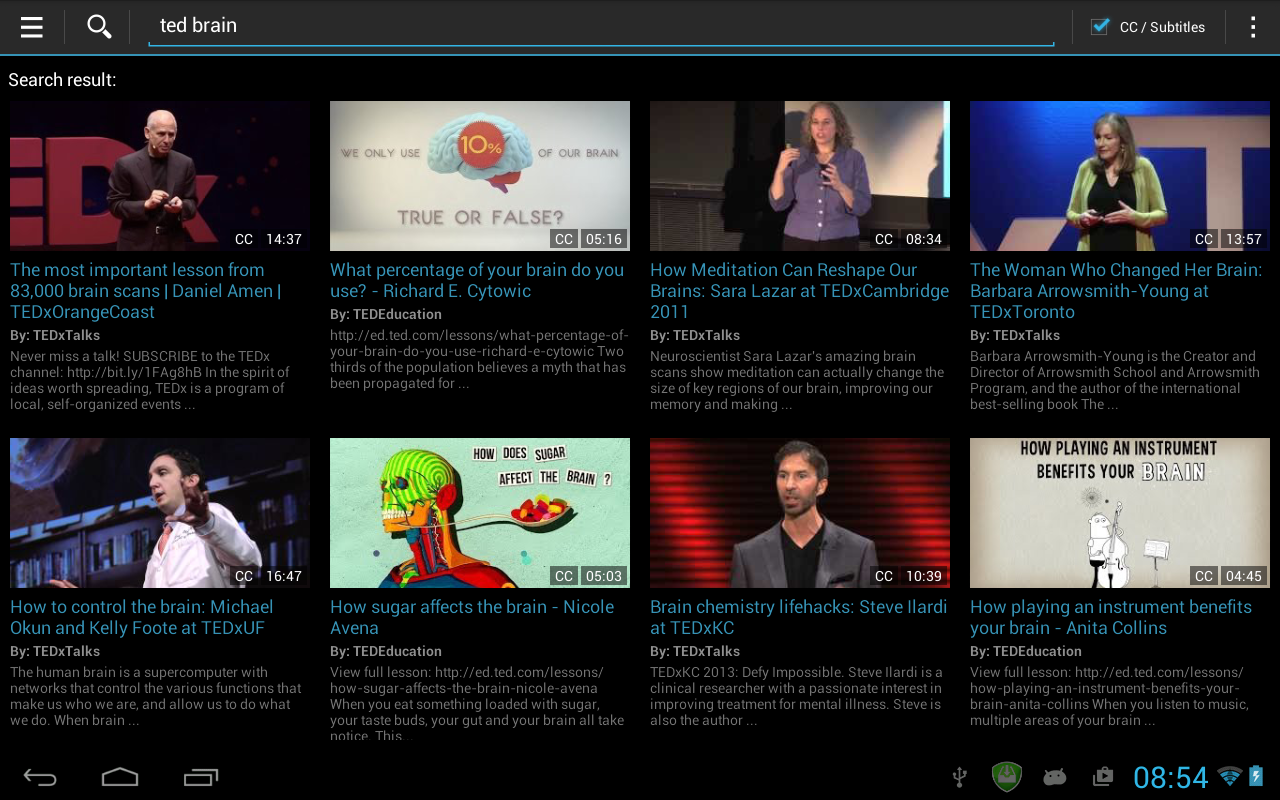Tap the CC badge on instrument video
This screenshot has height=800, width=1280.
point(1204,576)
